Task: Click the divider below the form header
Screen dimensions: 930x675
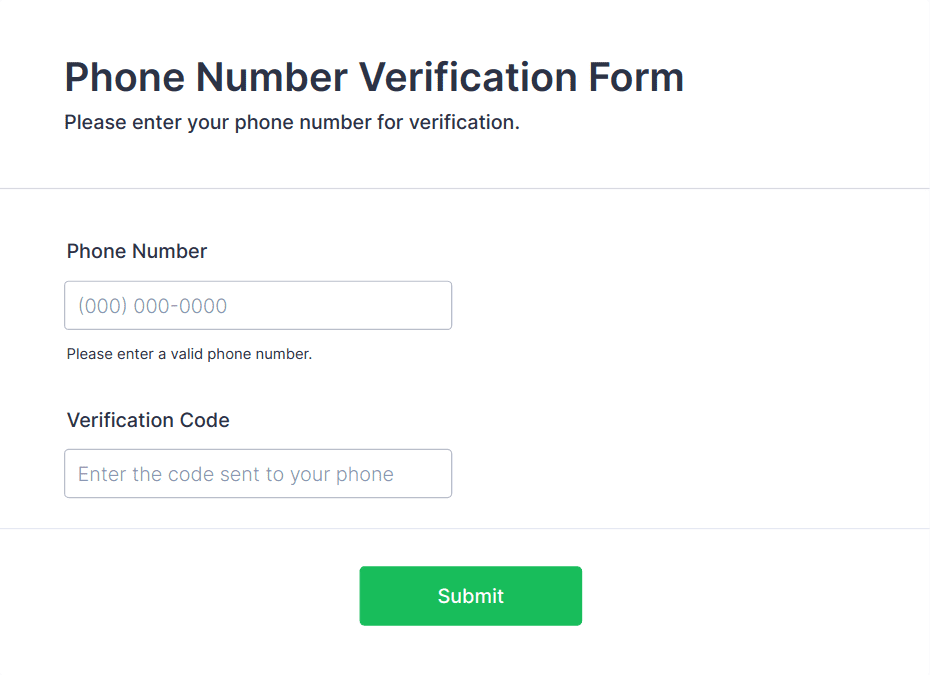Action: point(465,186)
